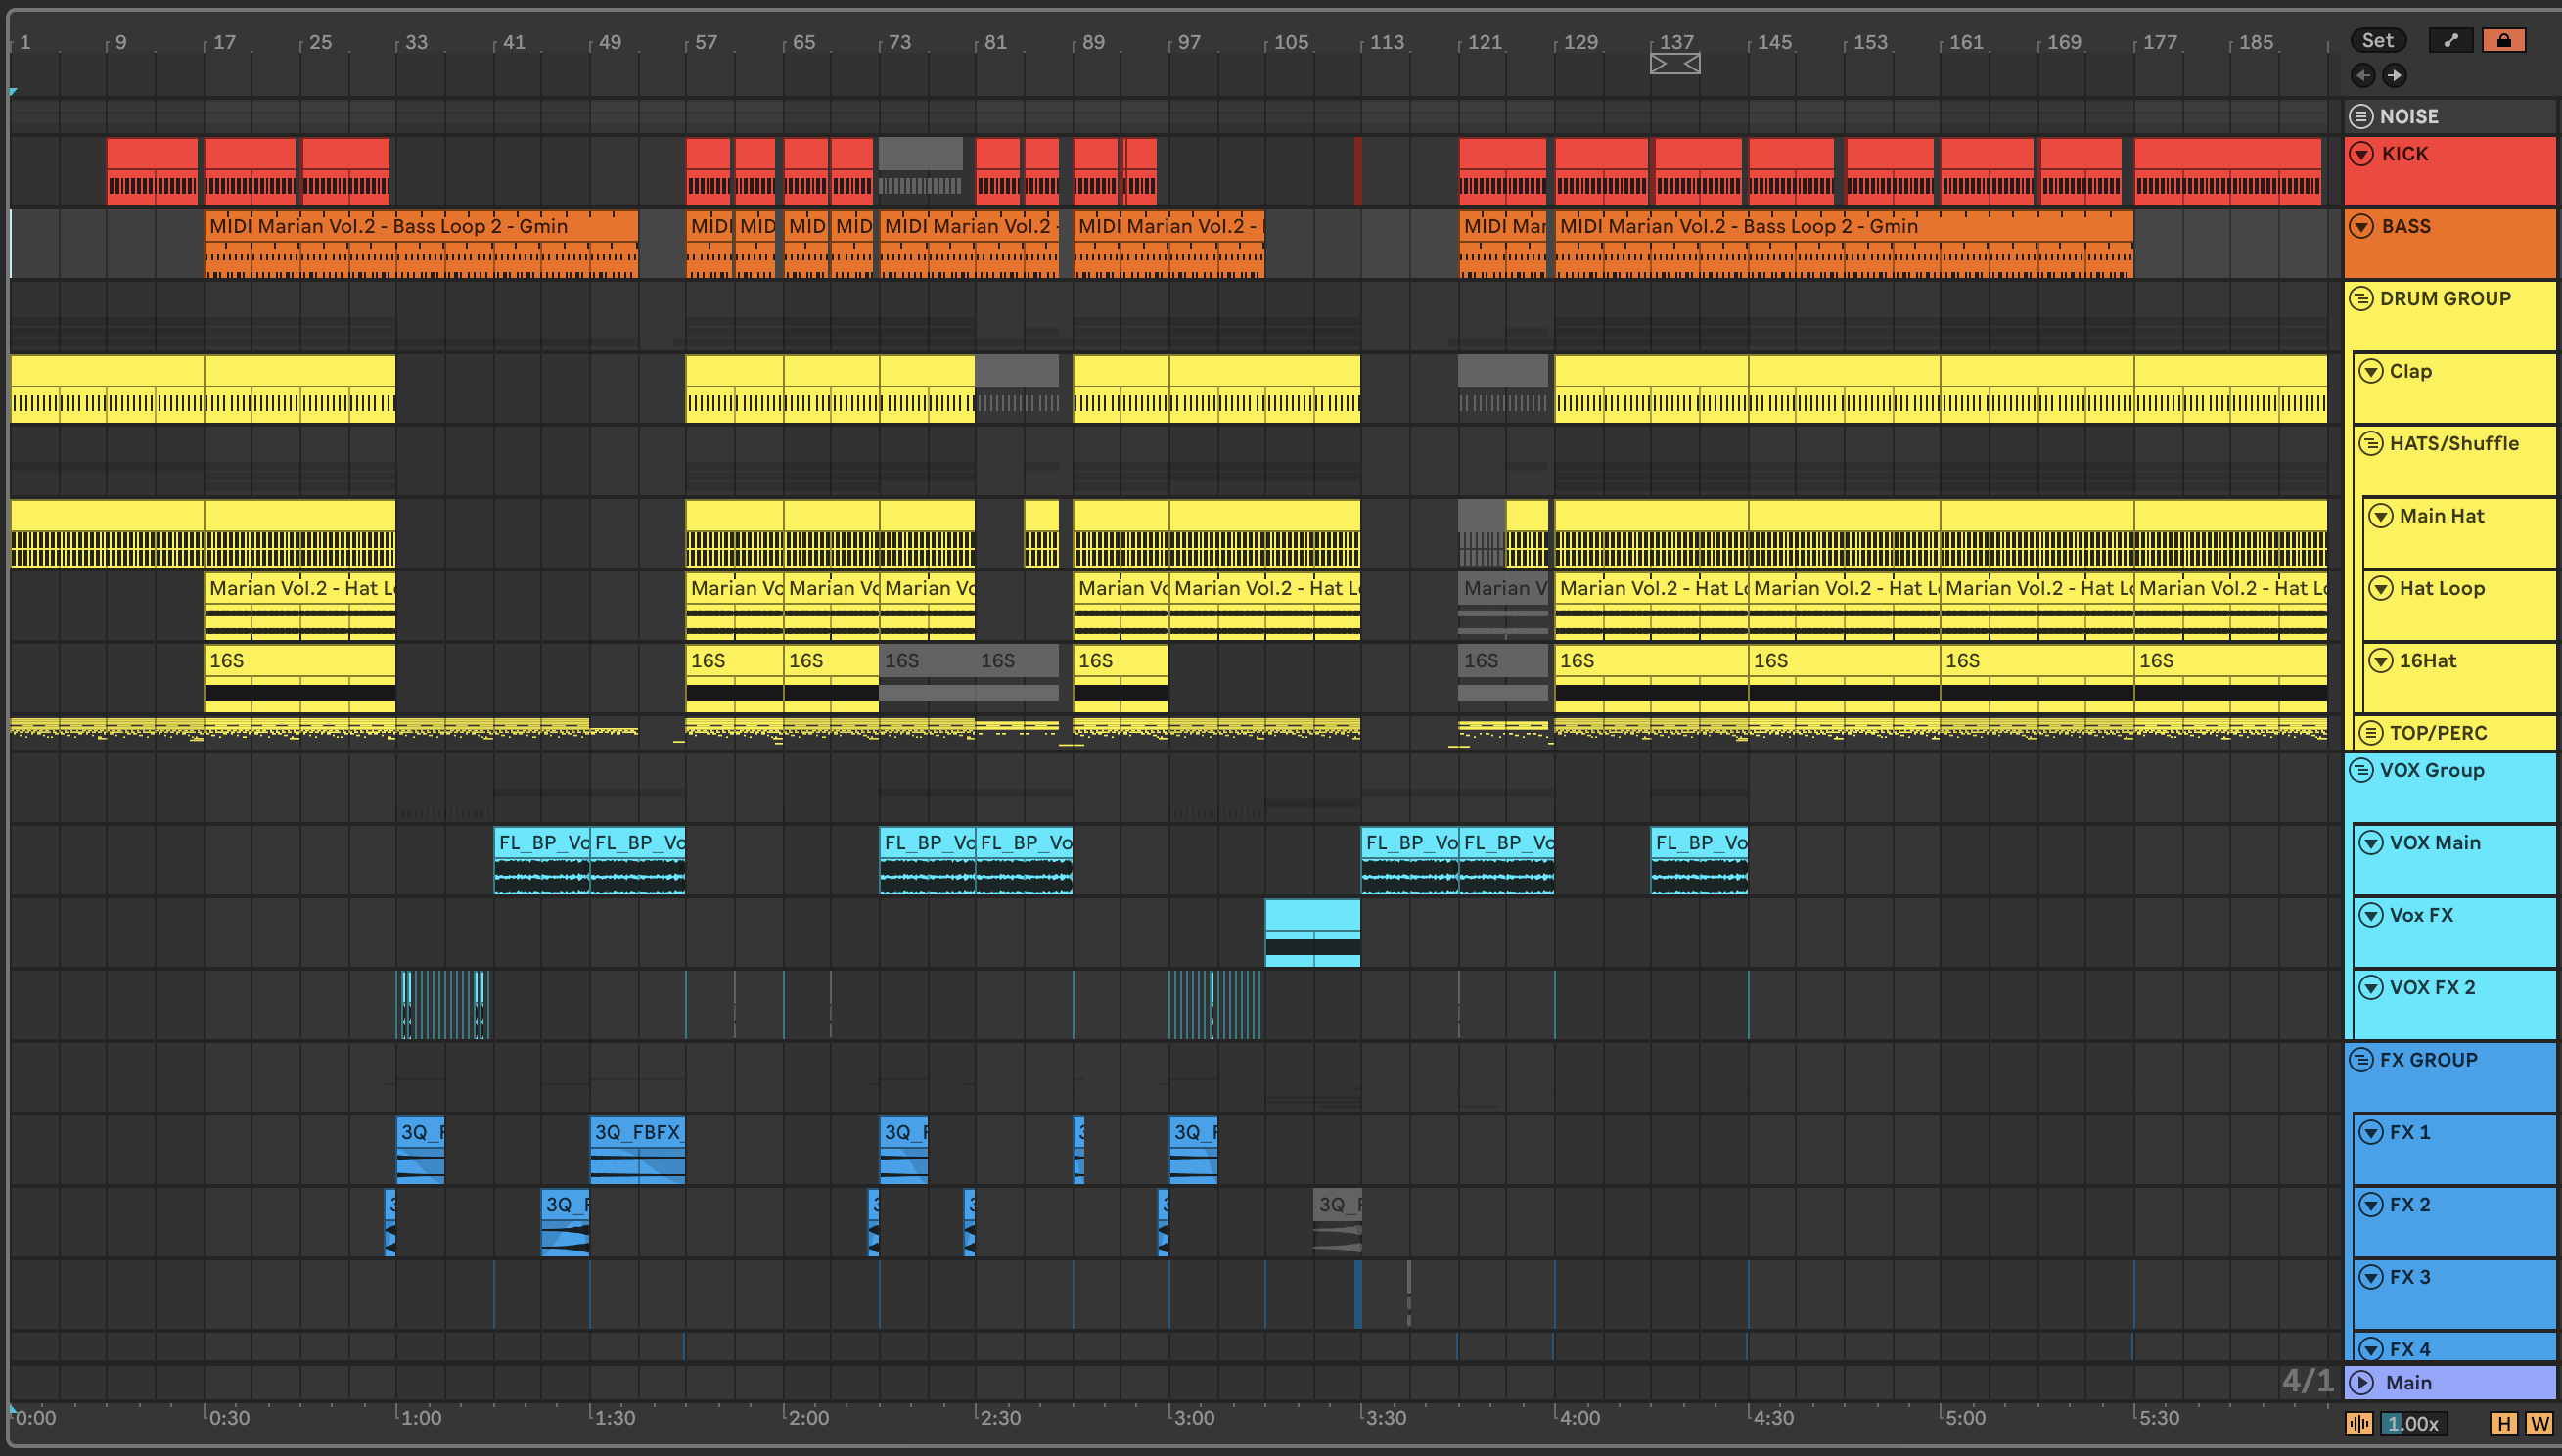2562x1456 pixels.
Task: Click bar 57 in the beat ruler
Action: click(x=706, y=42)
